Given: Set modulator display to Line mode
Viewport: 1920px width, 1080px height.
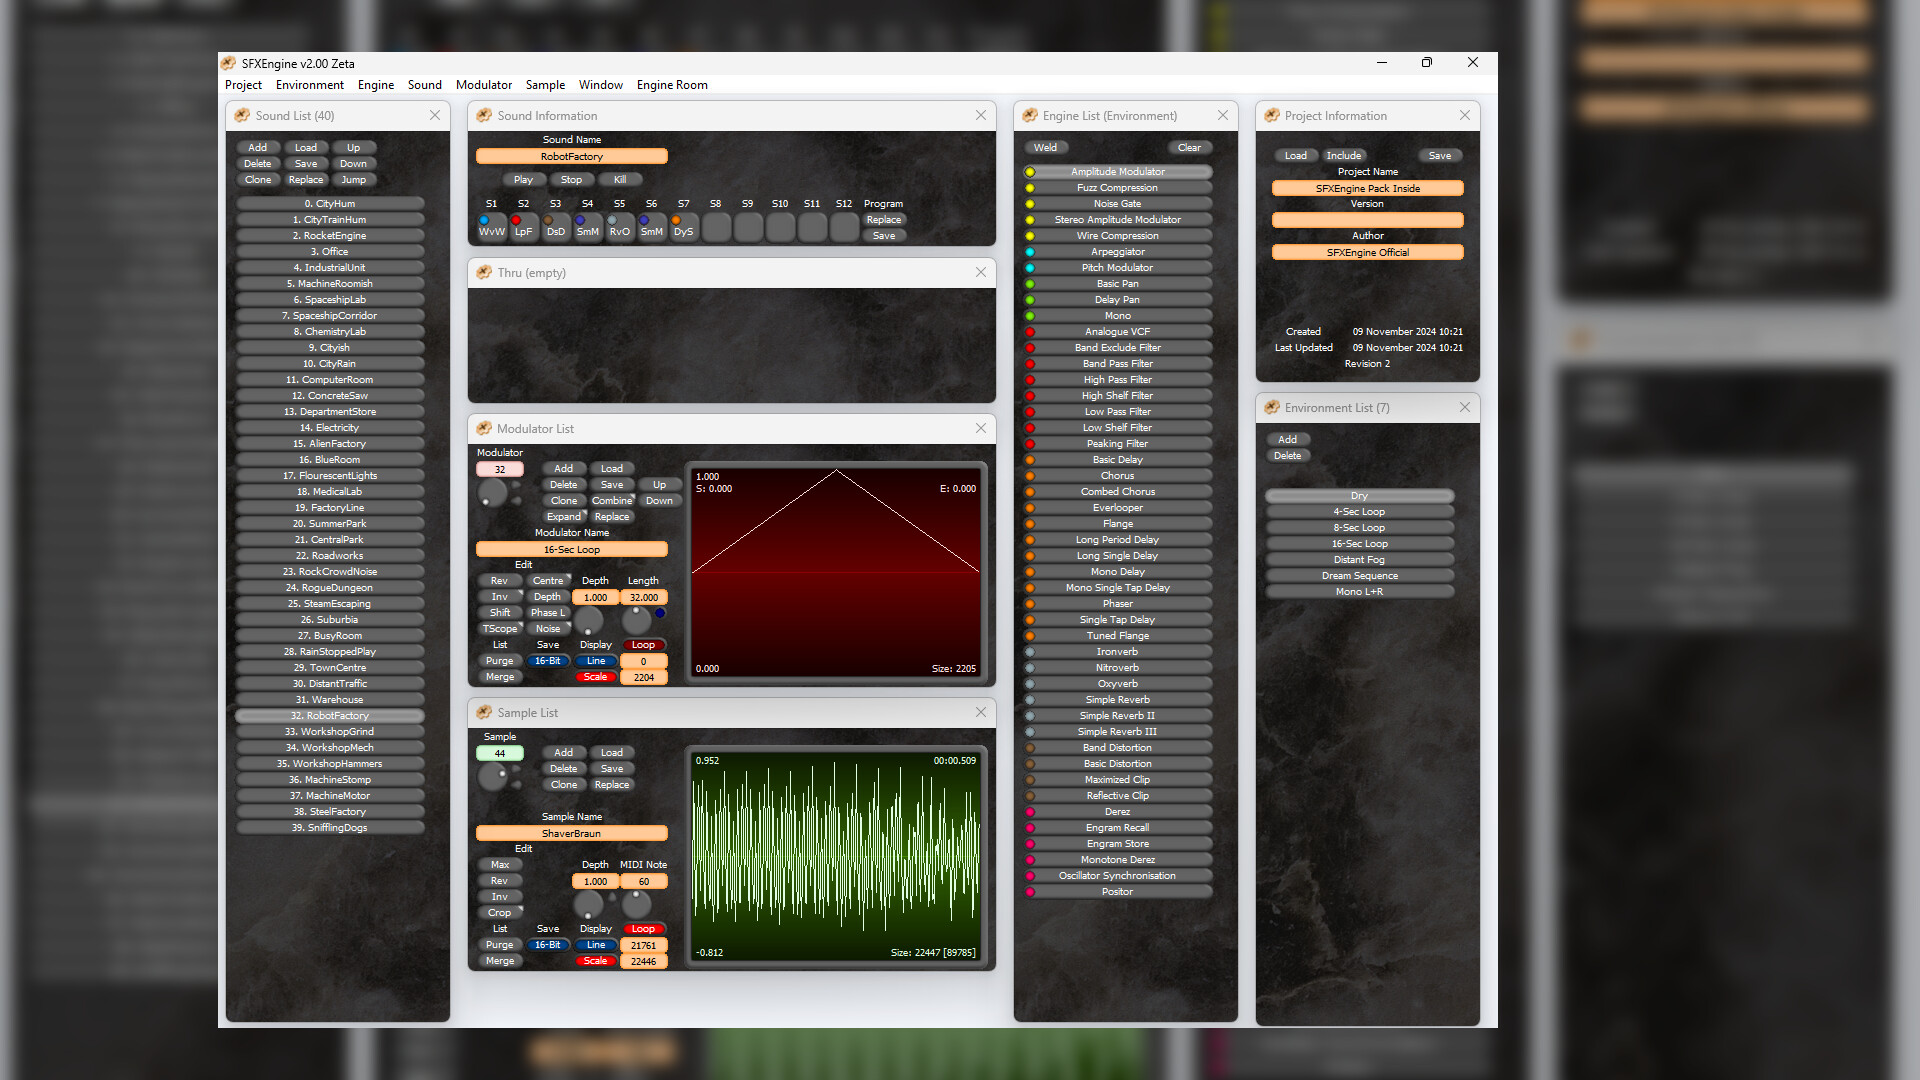Looking at the screenshot, I should [x=596, y=661].
